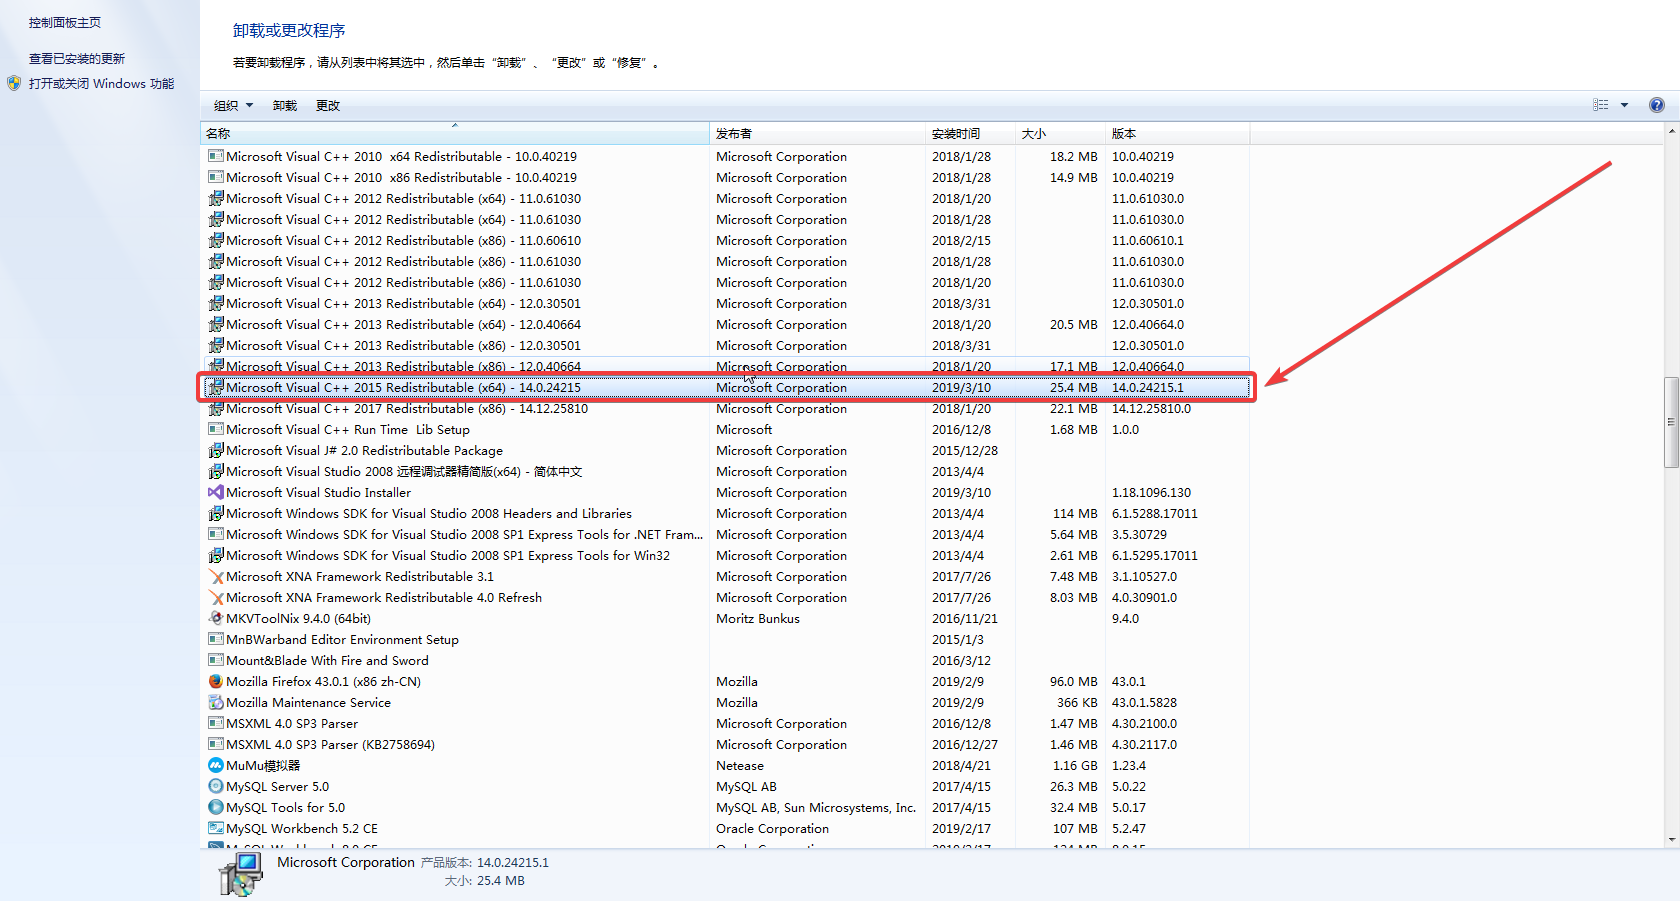This screenshot has width=1680, height=901.
Task: Select Visual Studio 2008 远程调试器 icon
Action: 216,471
